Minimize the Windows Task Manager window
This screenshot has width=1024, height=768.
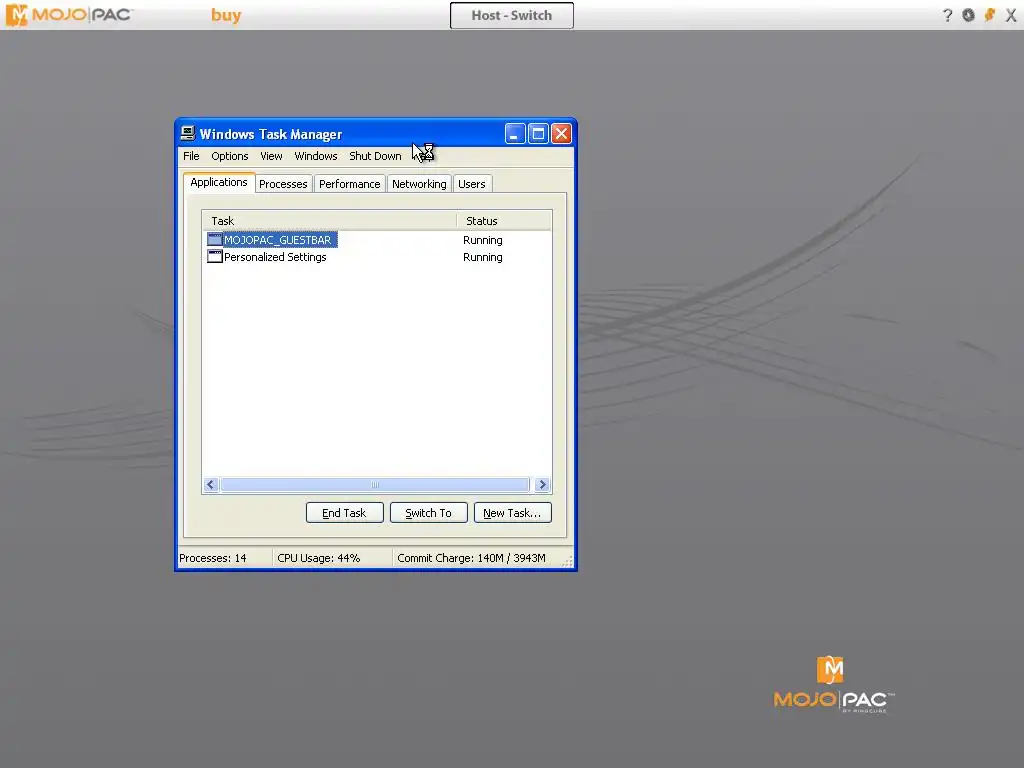click(515, 134)
